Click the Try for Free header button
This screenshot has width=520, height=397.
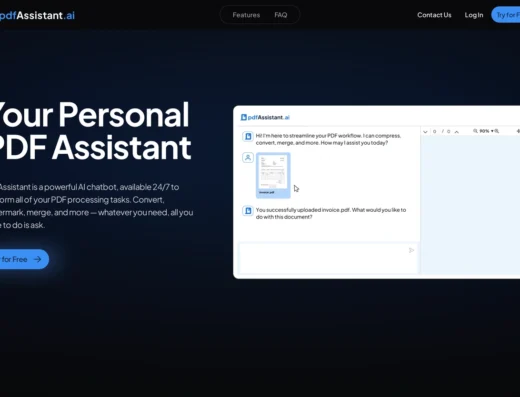[506, 15]
